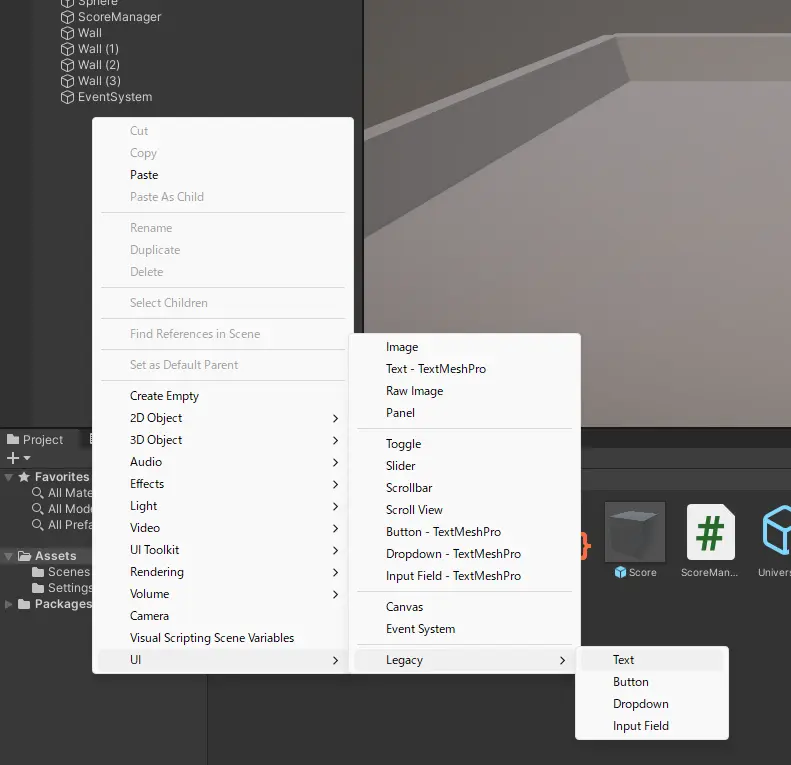The width and height of the screenshot is (791, 765).
Task: Select Text - TextMeshPro from UI submenu
Action: [436, 369]
